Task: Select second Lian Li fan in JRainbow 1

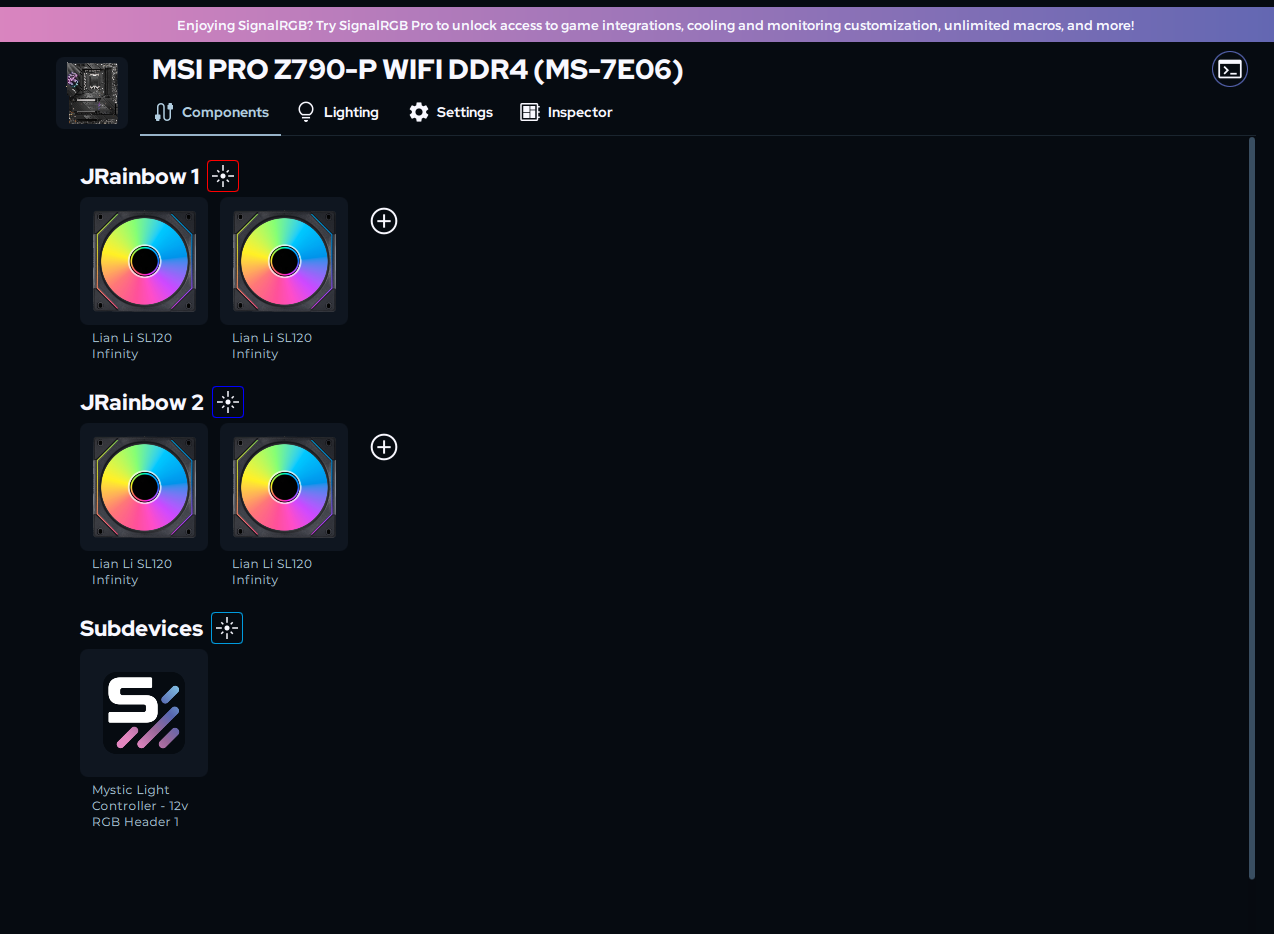Action: point(284,261)
